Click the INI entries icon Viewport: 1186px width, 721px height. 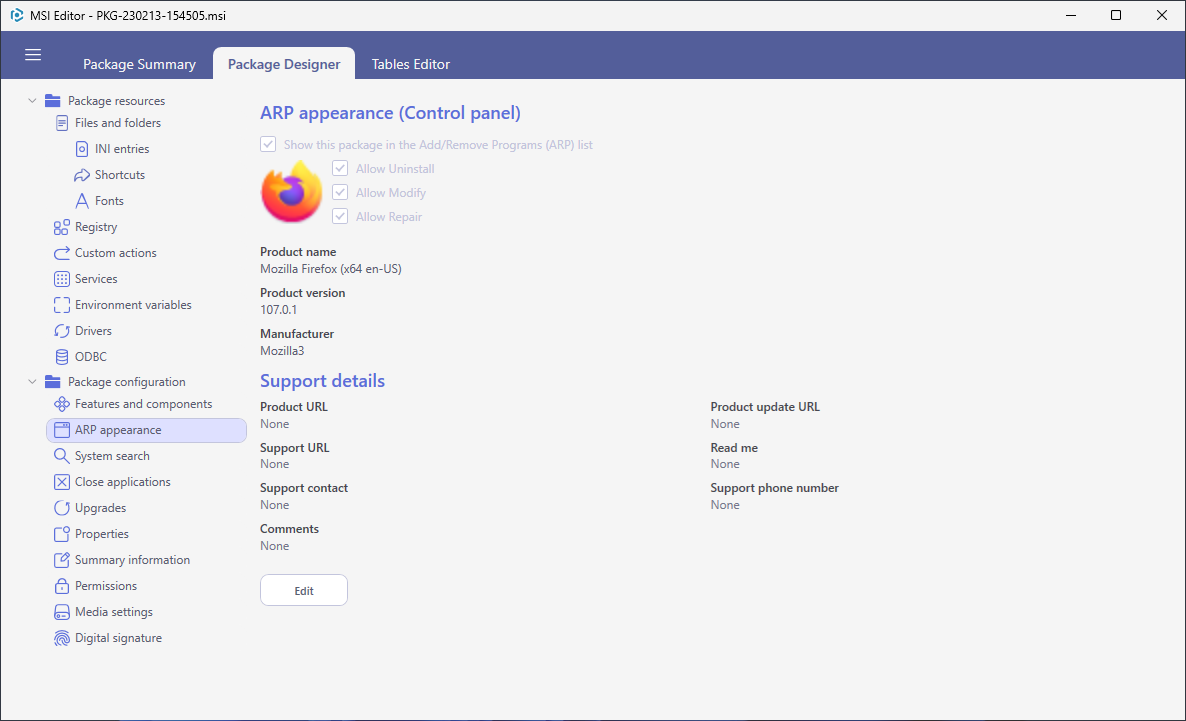tap(82, 149)
